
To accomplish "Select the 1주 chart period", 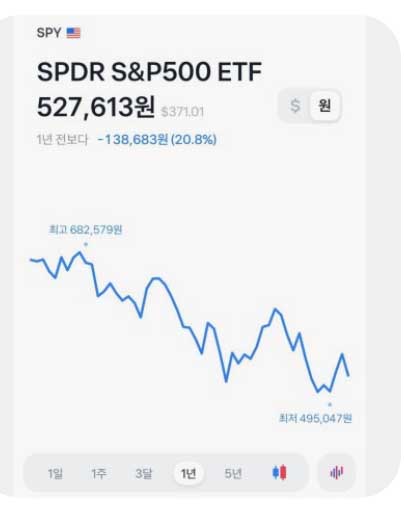I will [x=99, y=473].
